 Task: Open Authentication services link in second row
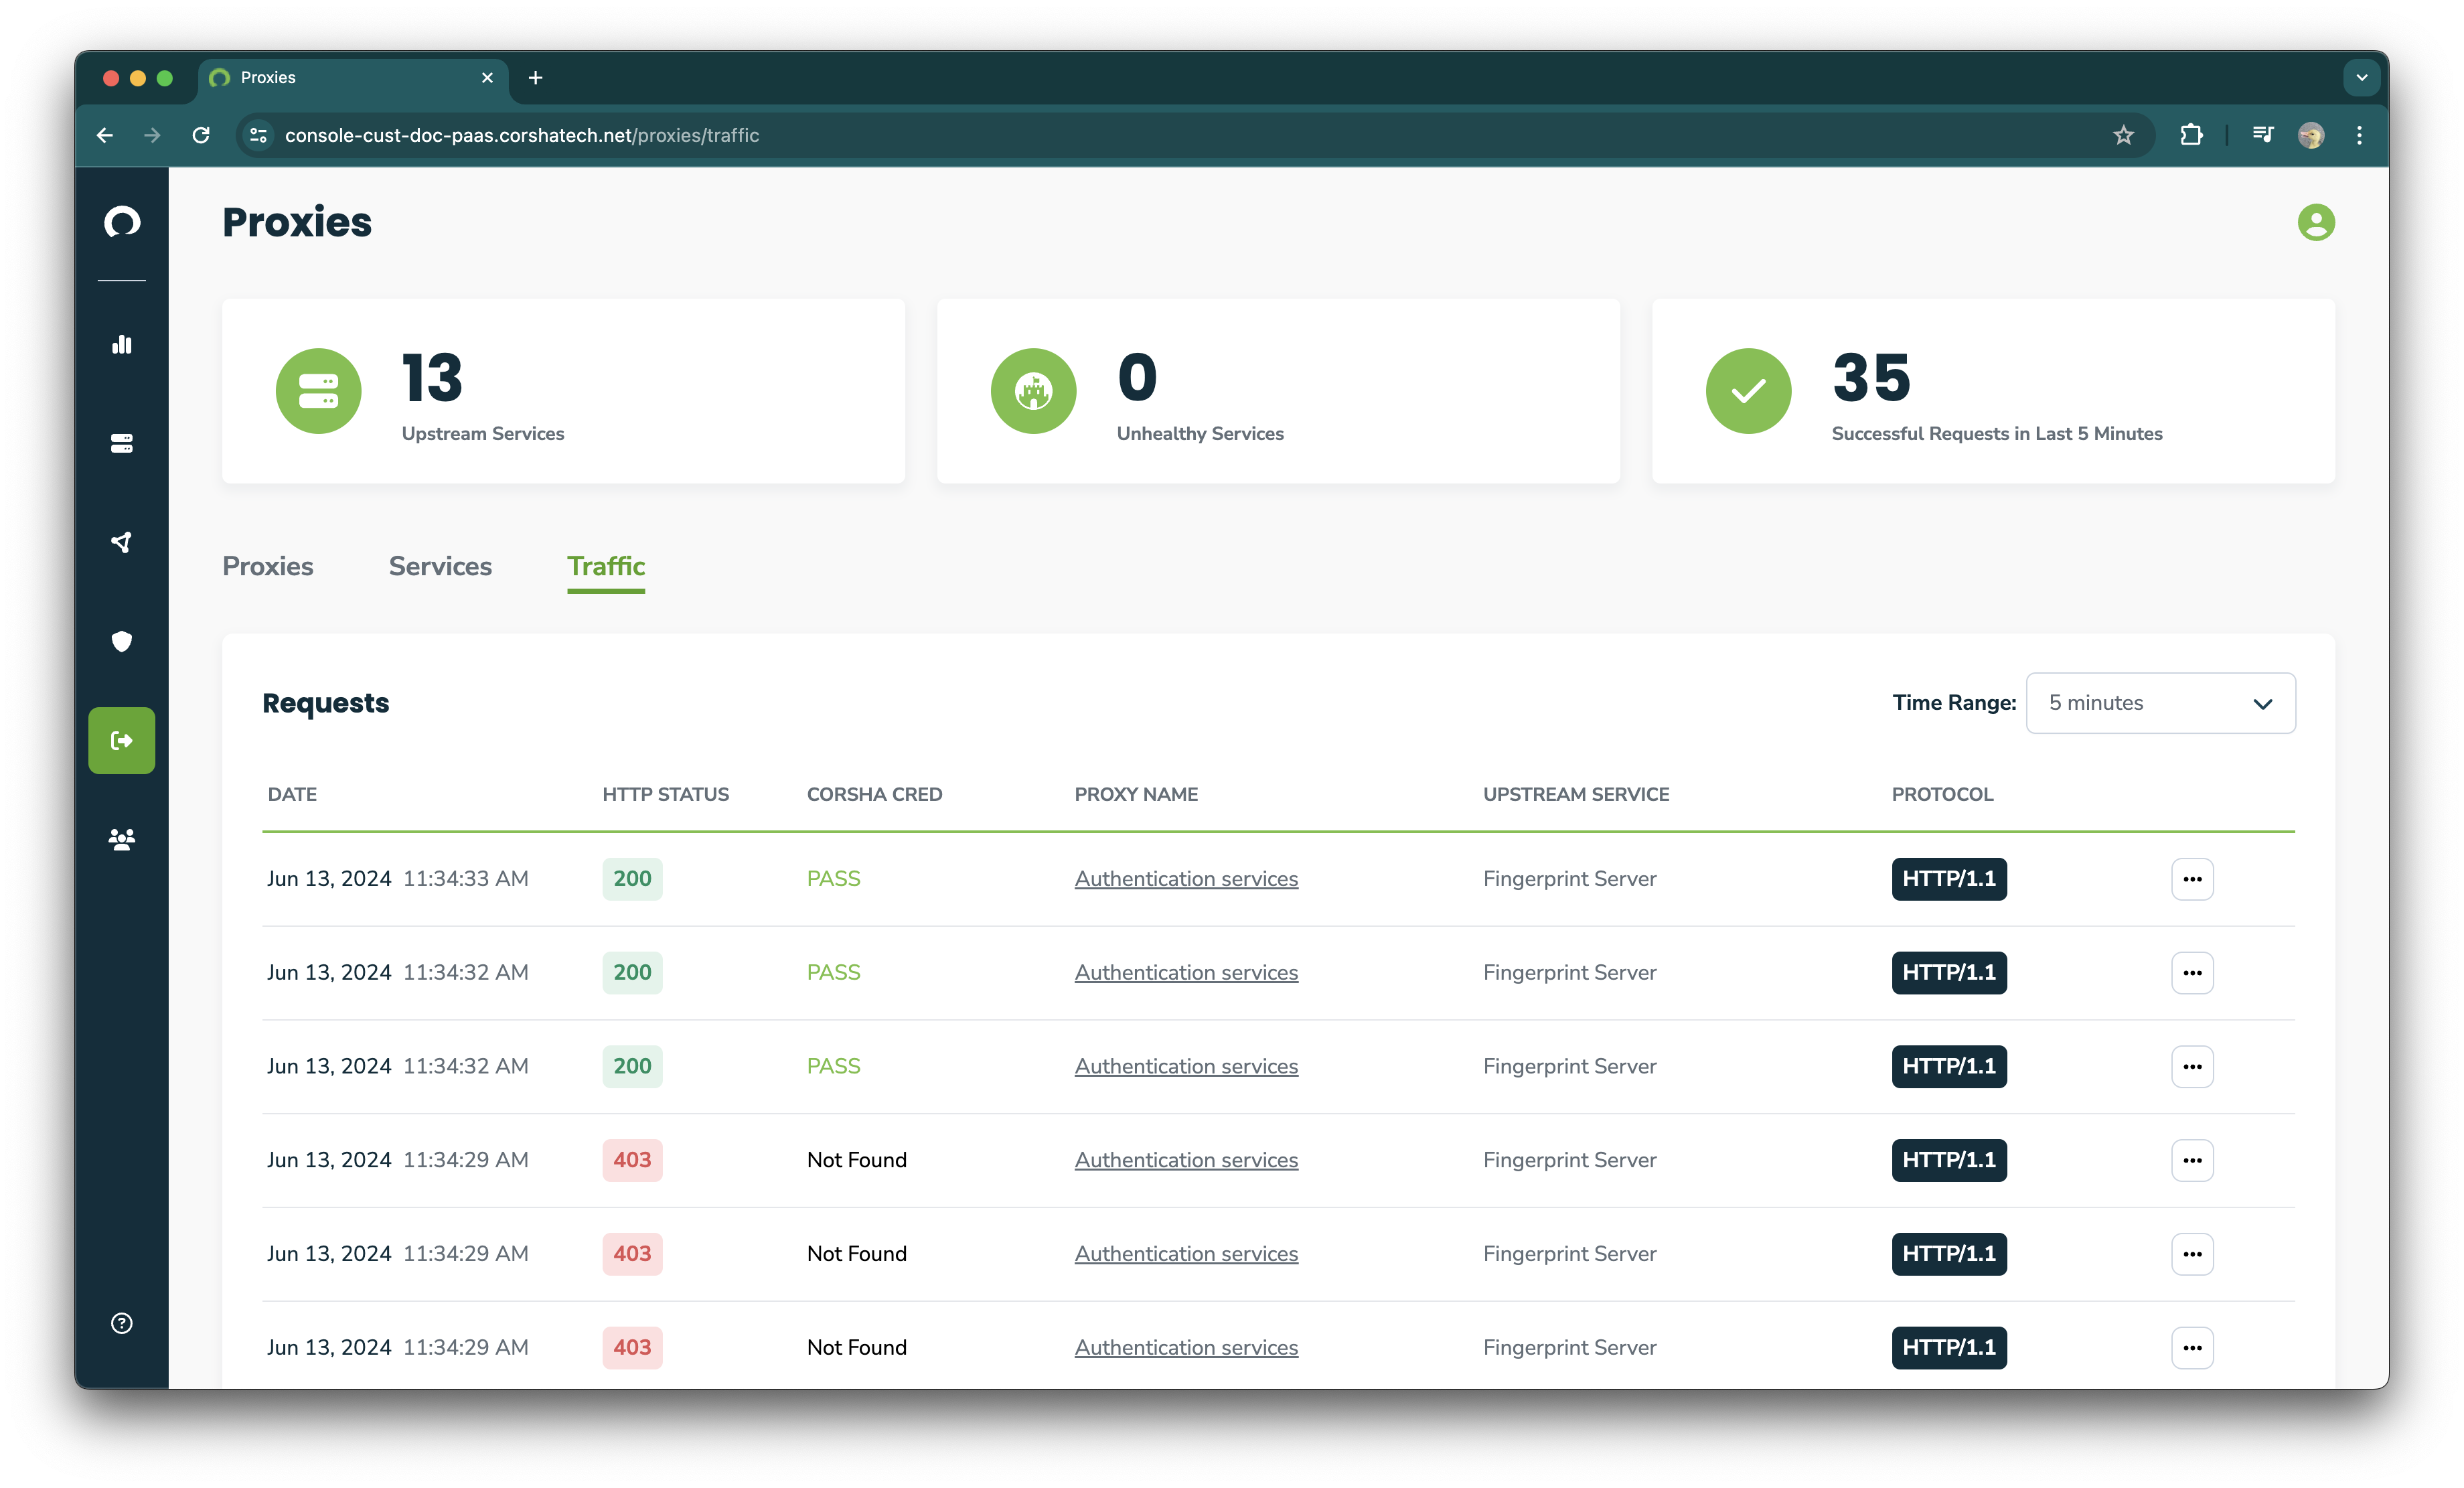click(x=1186, y=973)
